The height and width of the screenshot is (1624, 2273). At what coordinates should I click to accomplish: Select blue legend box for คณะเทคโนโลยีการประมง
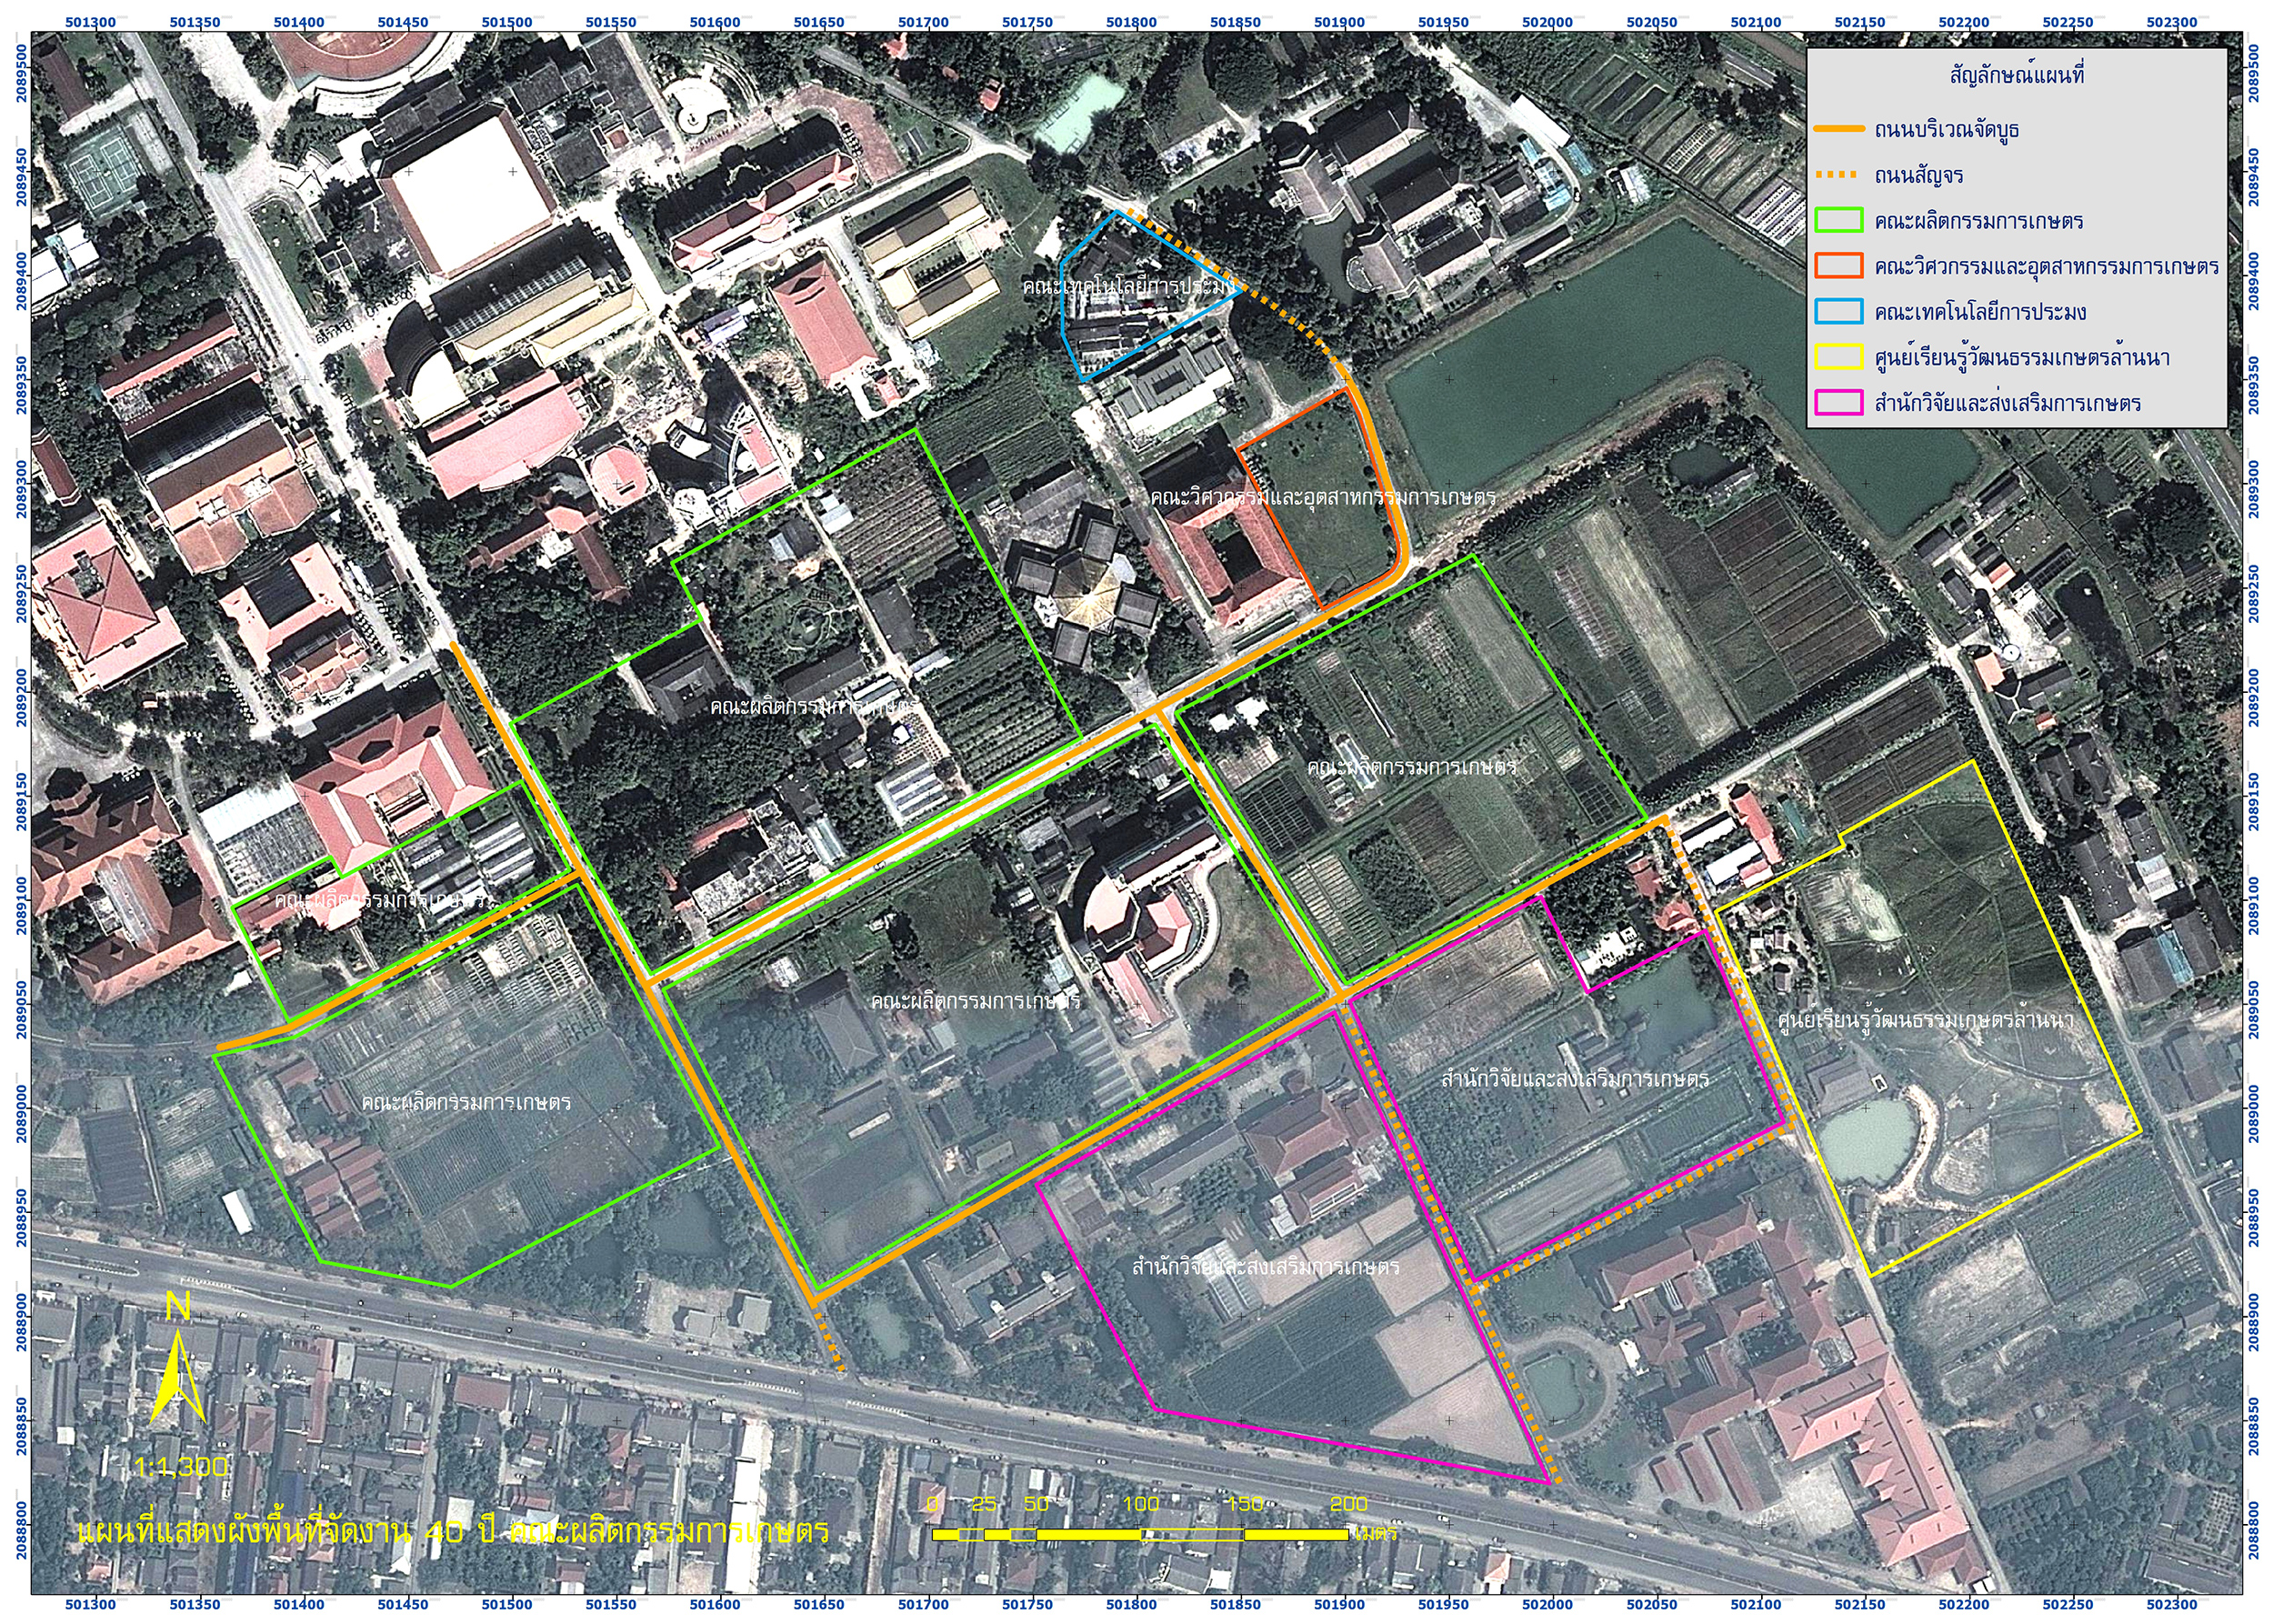tap(1838, 311)
